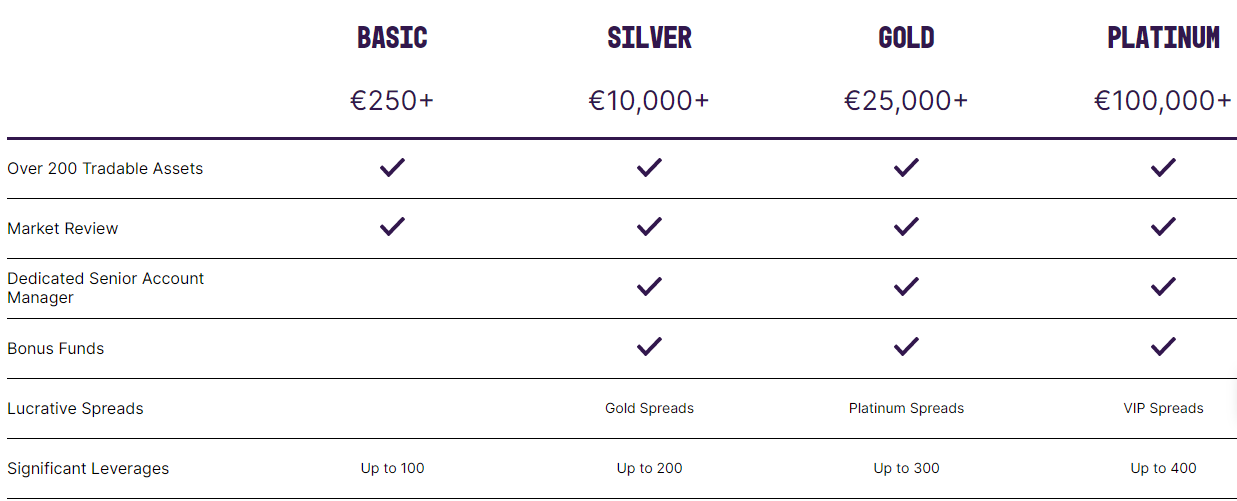Click the Basic checkmark for Over 200 Tradable Assets
The image size is (1237, 501).
(x=392, y=168)
